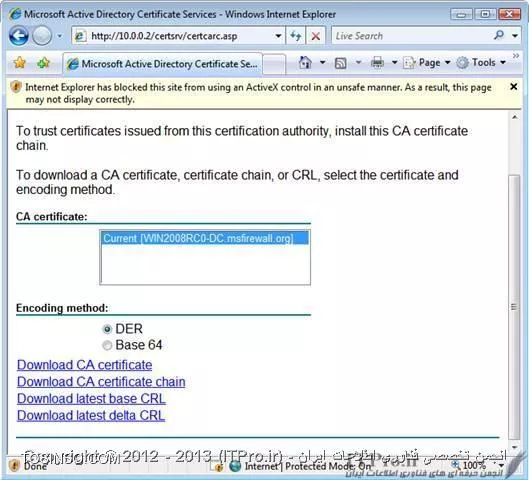Dismiss the information bar with its X
529x480 pixels.
click(513, 87)
